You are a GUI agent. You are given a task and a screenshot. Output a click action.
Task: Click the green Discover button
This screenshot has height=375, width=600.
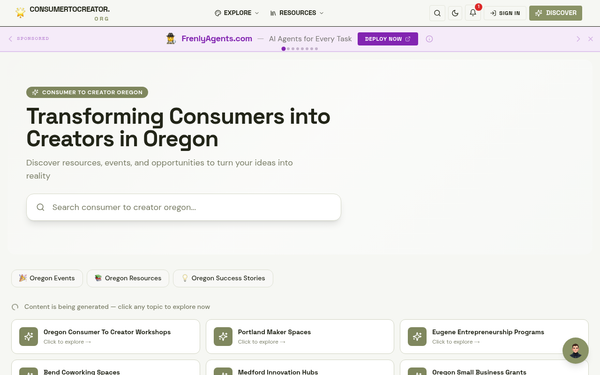[555, 13]
